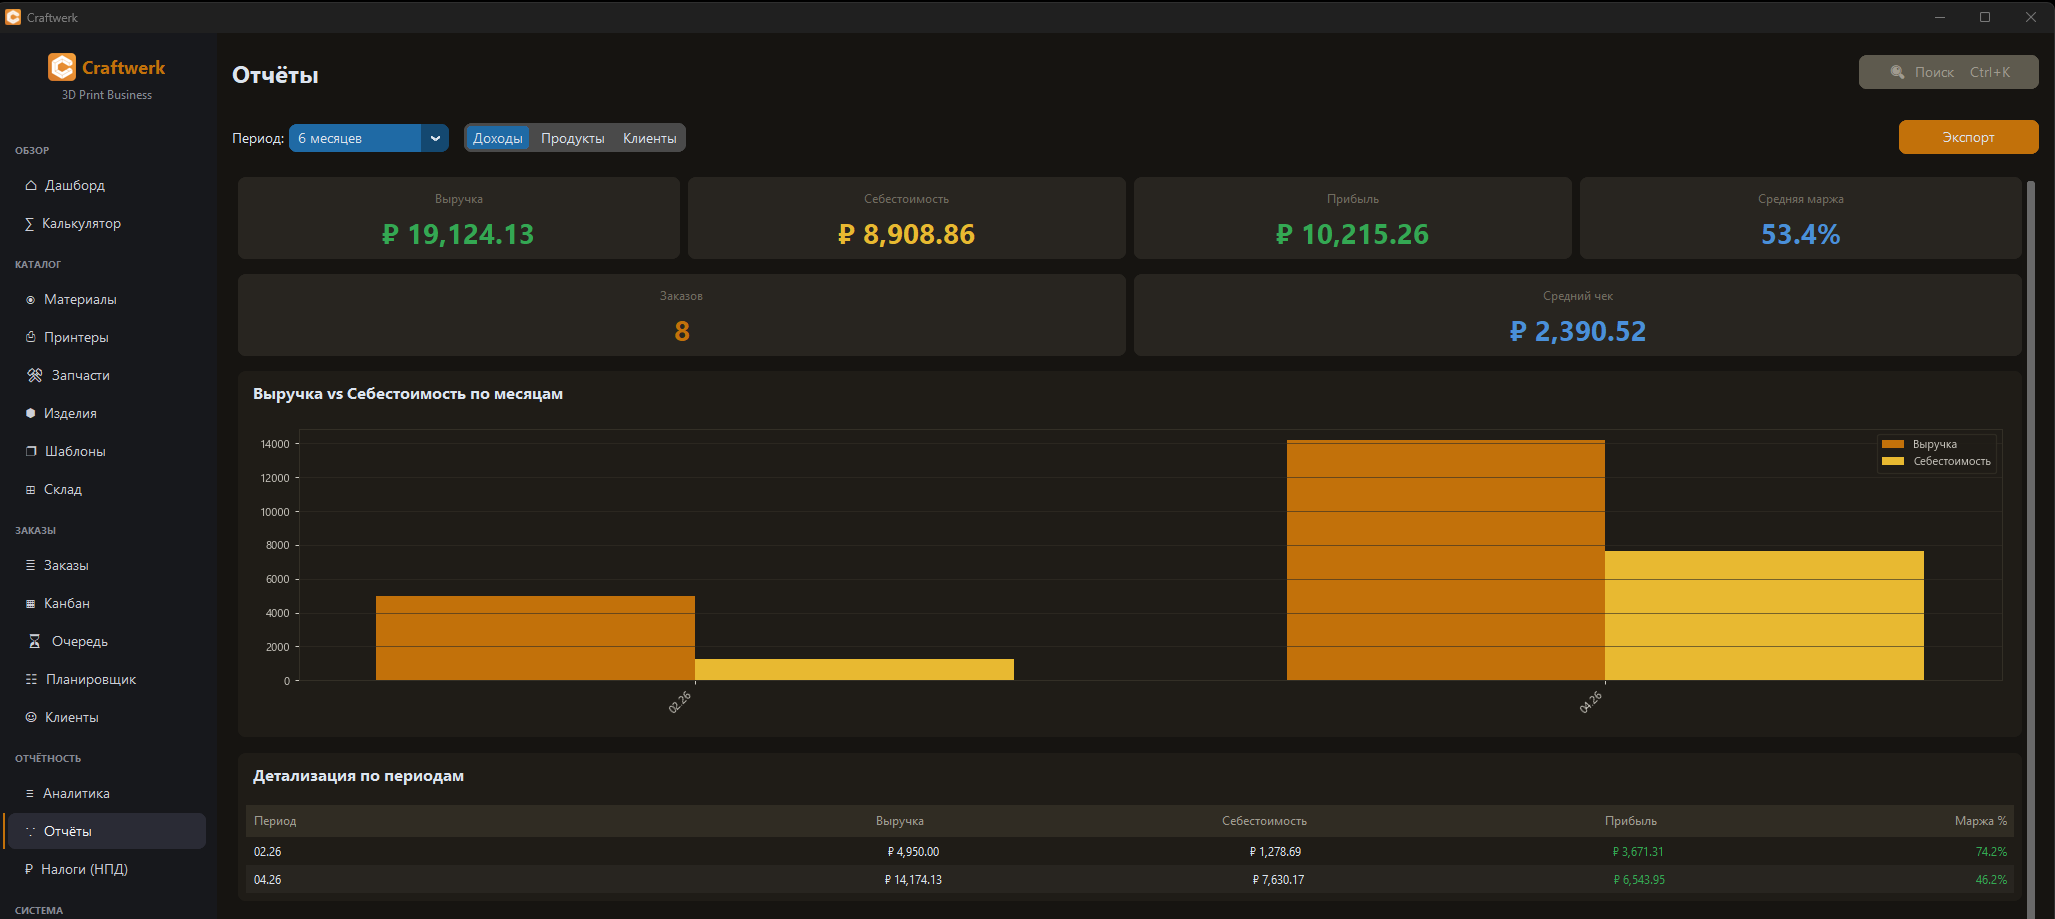Click the Kanban board icon
Image resolution: width=2055 pixels, height=919 pixels.
[x=31, y=603]
